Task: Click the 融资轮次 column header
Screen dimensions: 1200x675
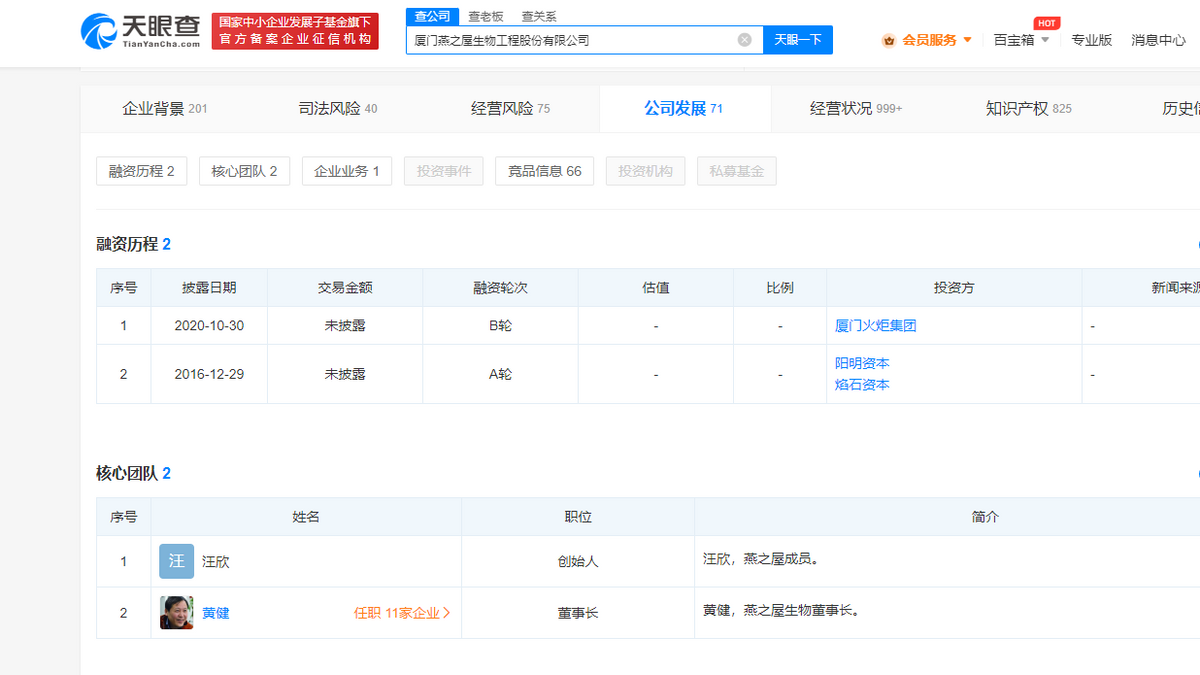Action: pyautogui.click(x=500, y=288)
